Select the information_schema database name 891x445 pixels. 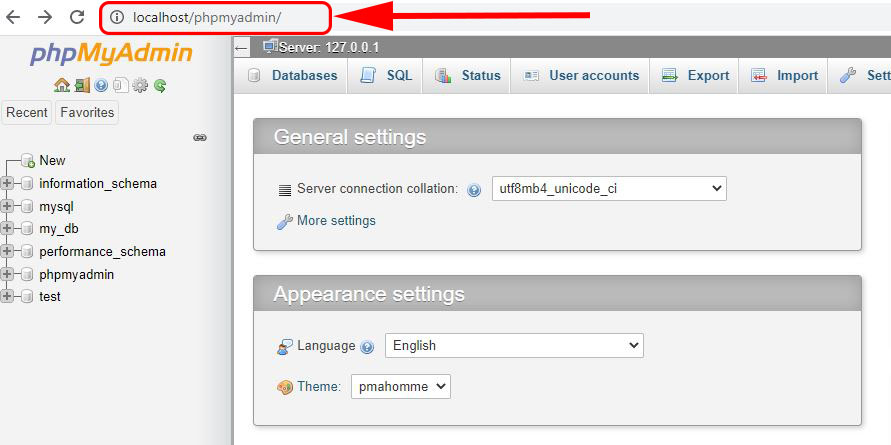(98, 184)
